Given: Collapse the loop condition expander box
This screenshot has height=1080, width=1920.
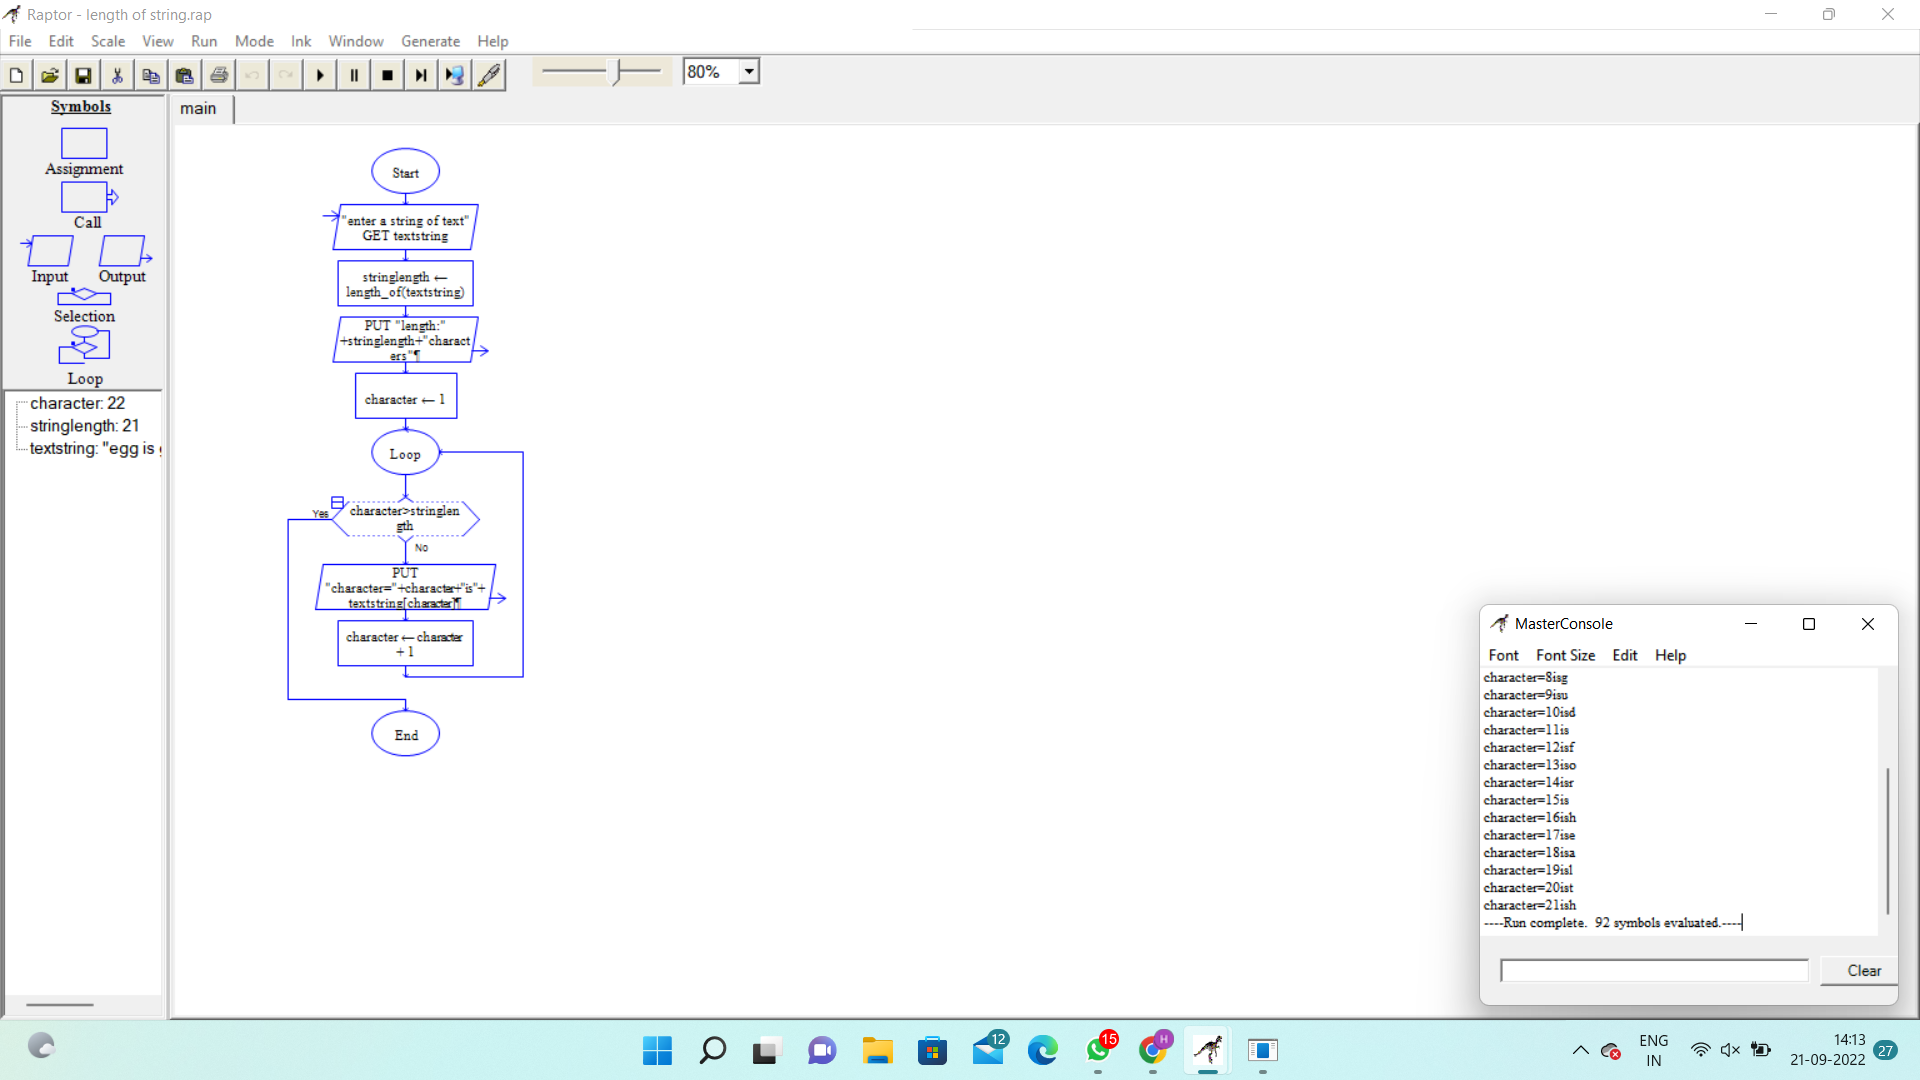Looking at the screenshot, I should coord(337,502).
